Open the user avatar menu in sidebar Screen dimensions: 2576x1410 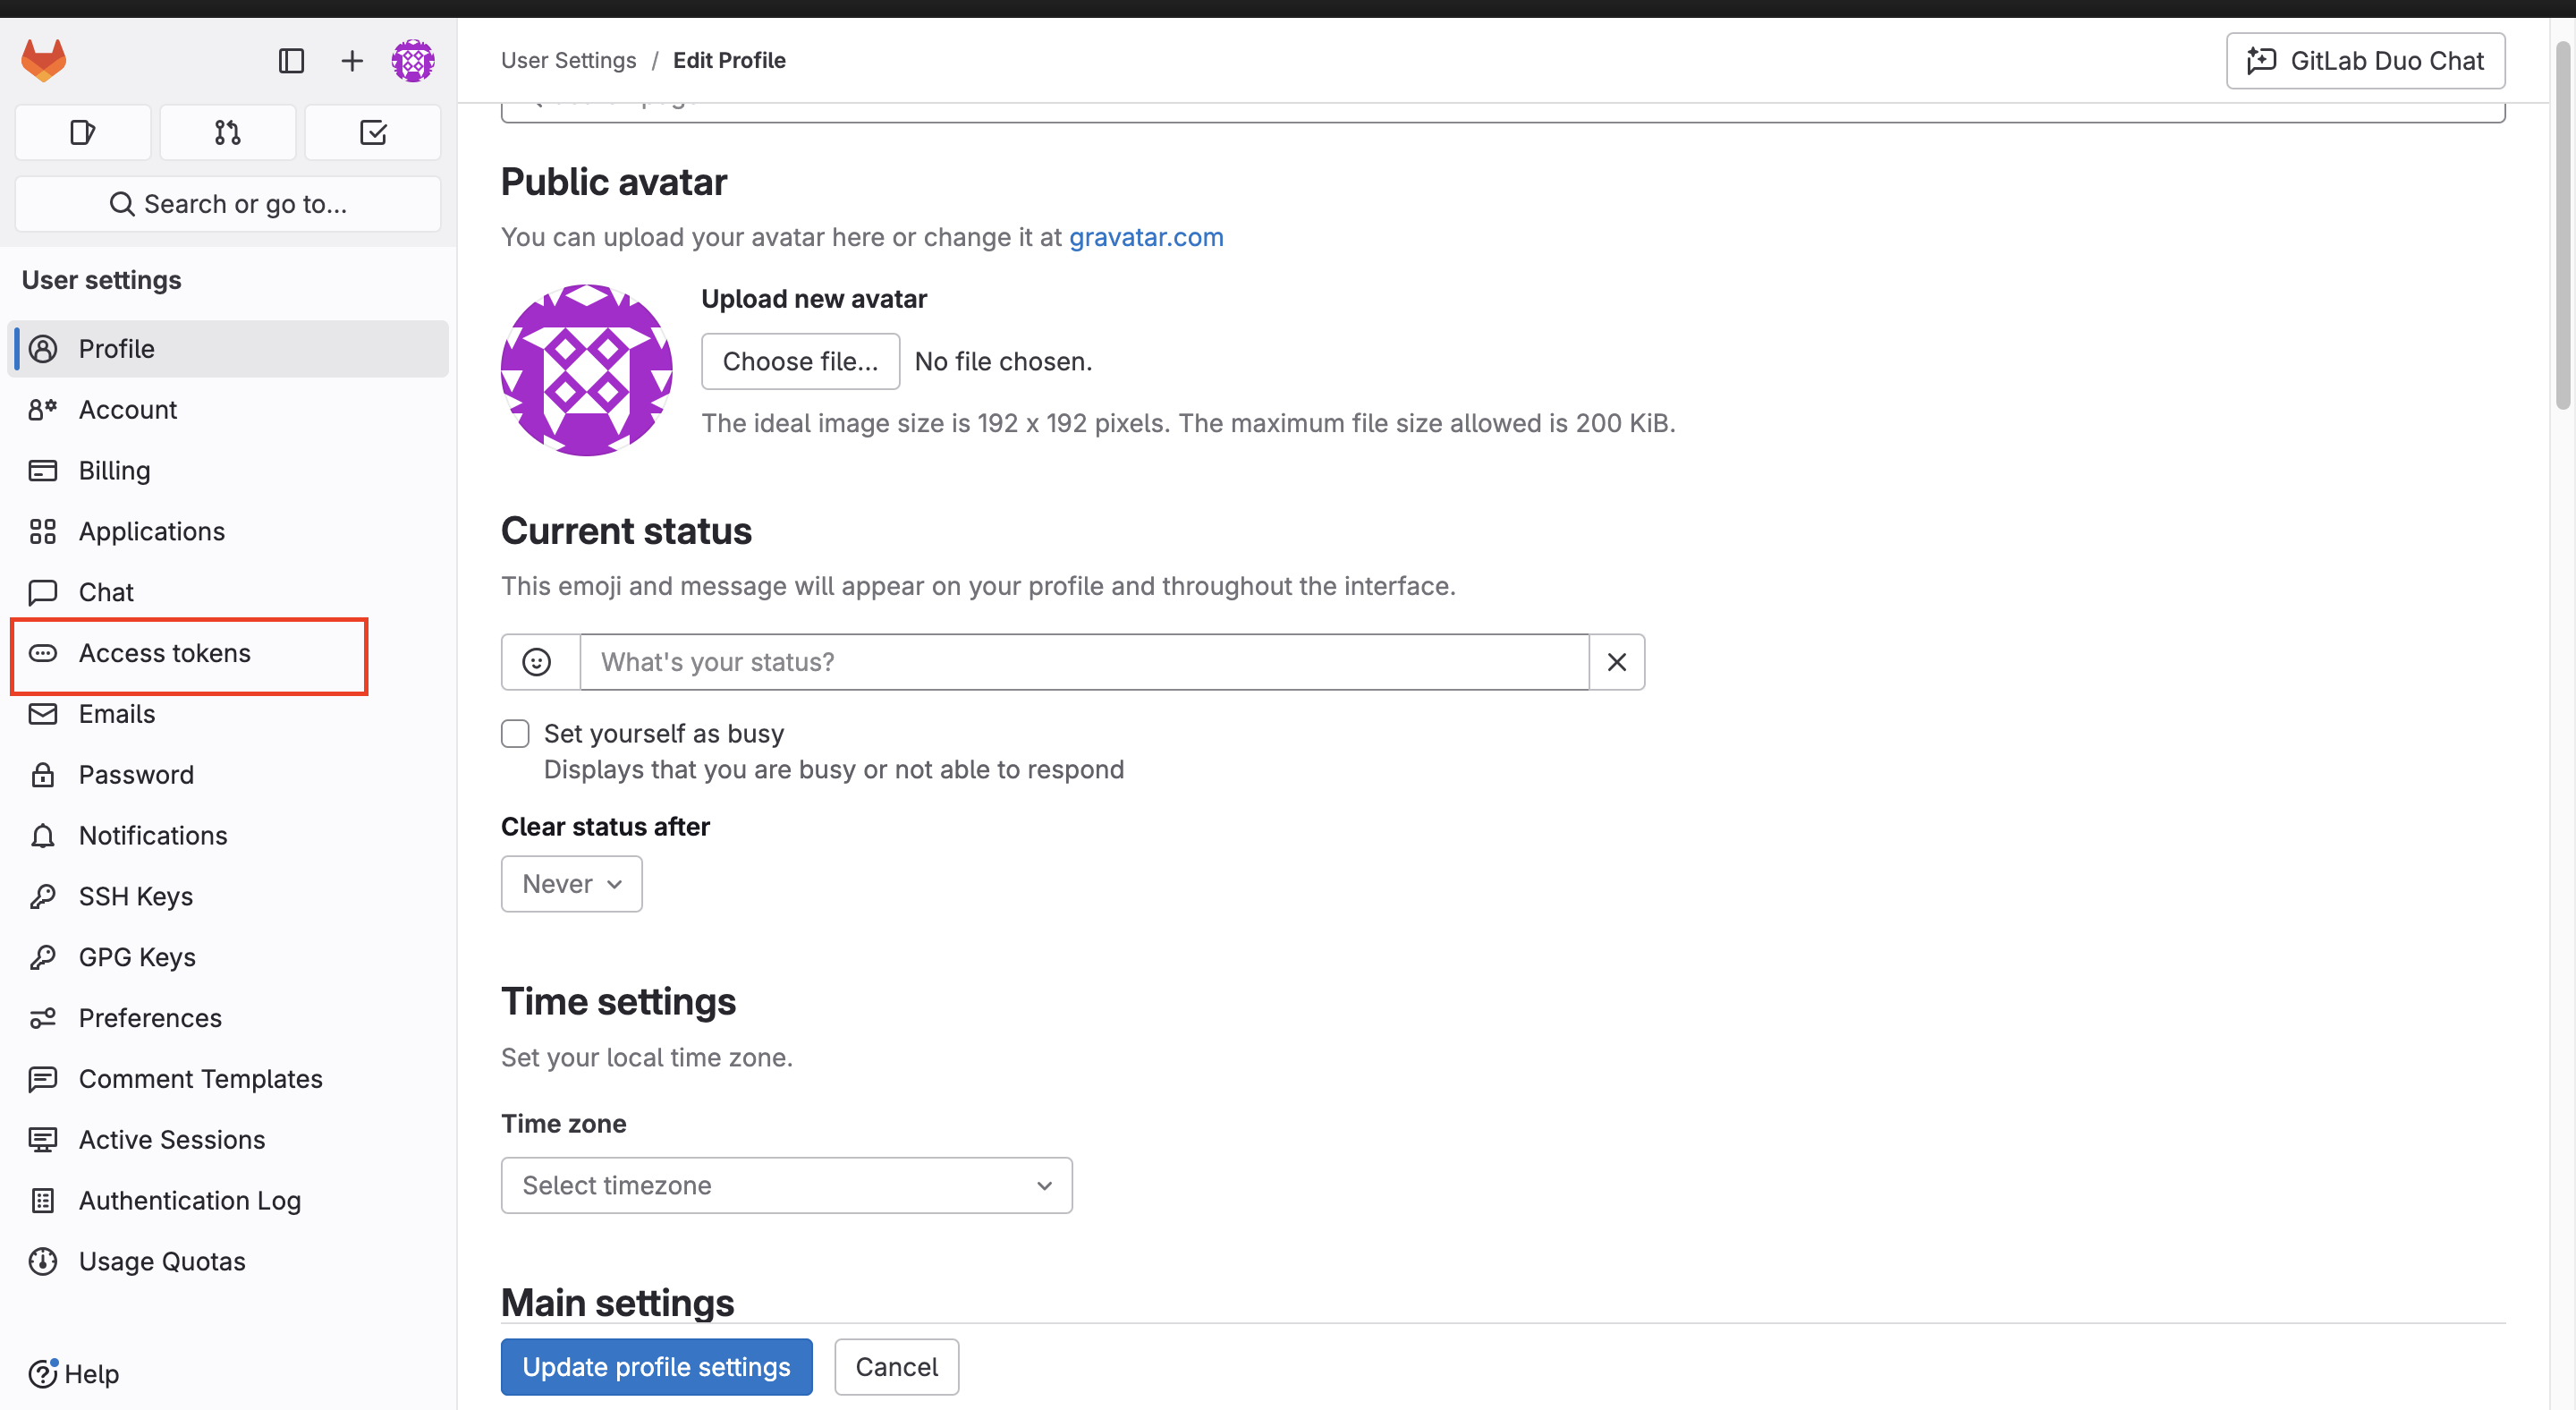(x=412, y=61)
